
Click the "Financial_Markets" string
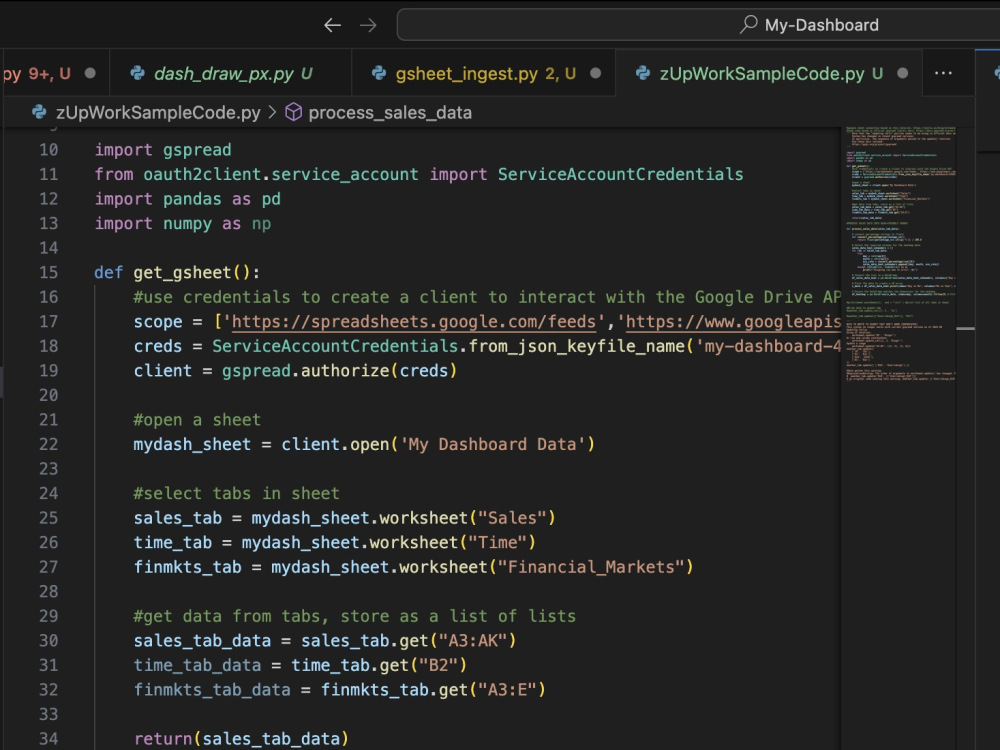[x=591, y=568]
